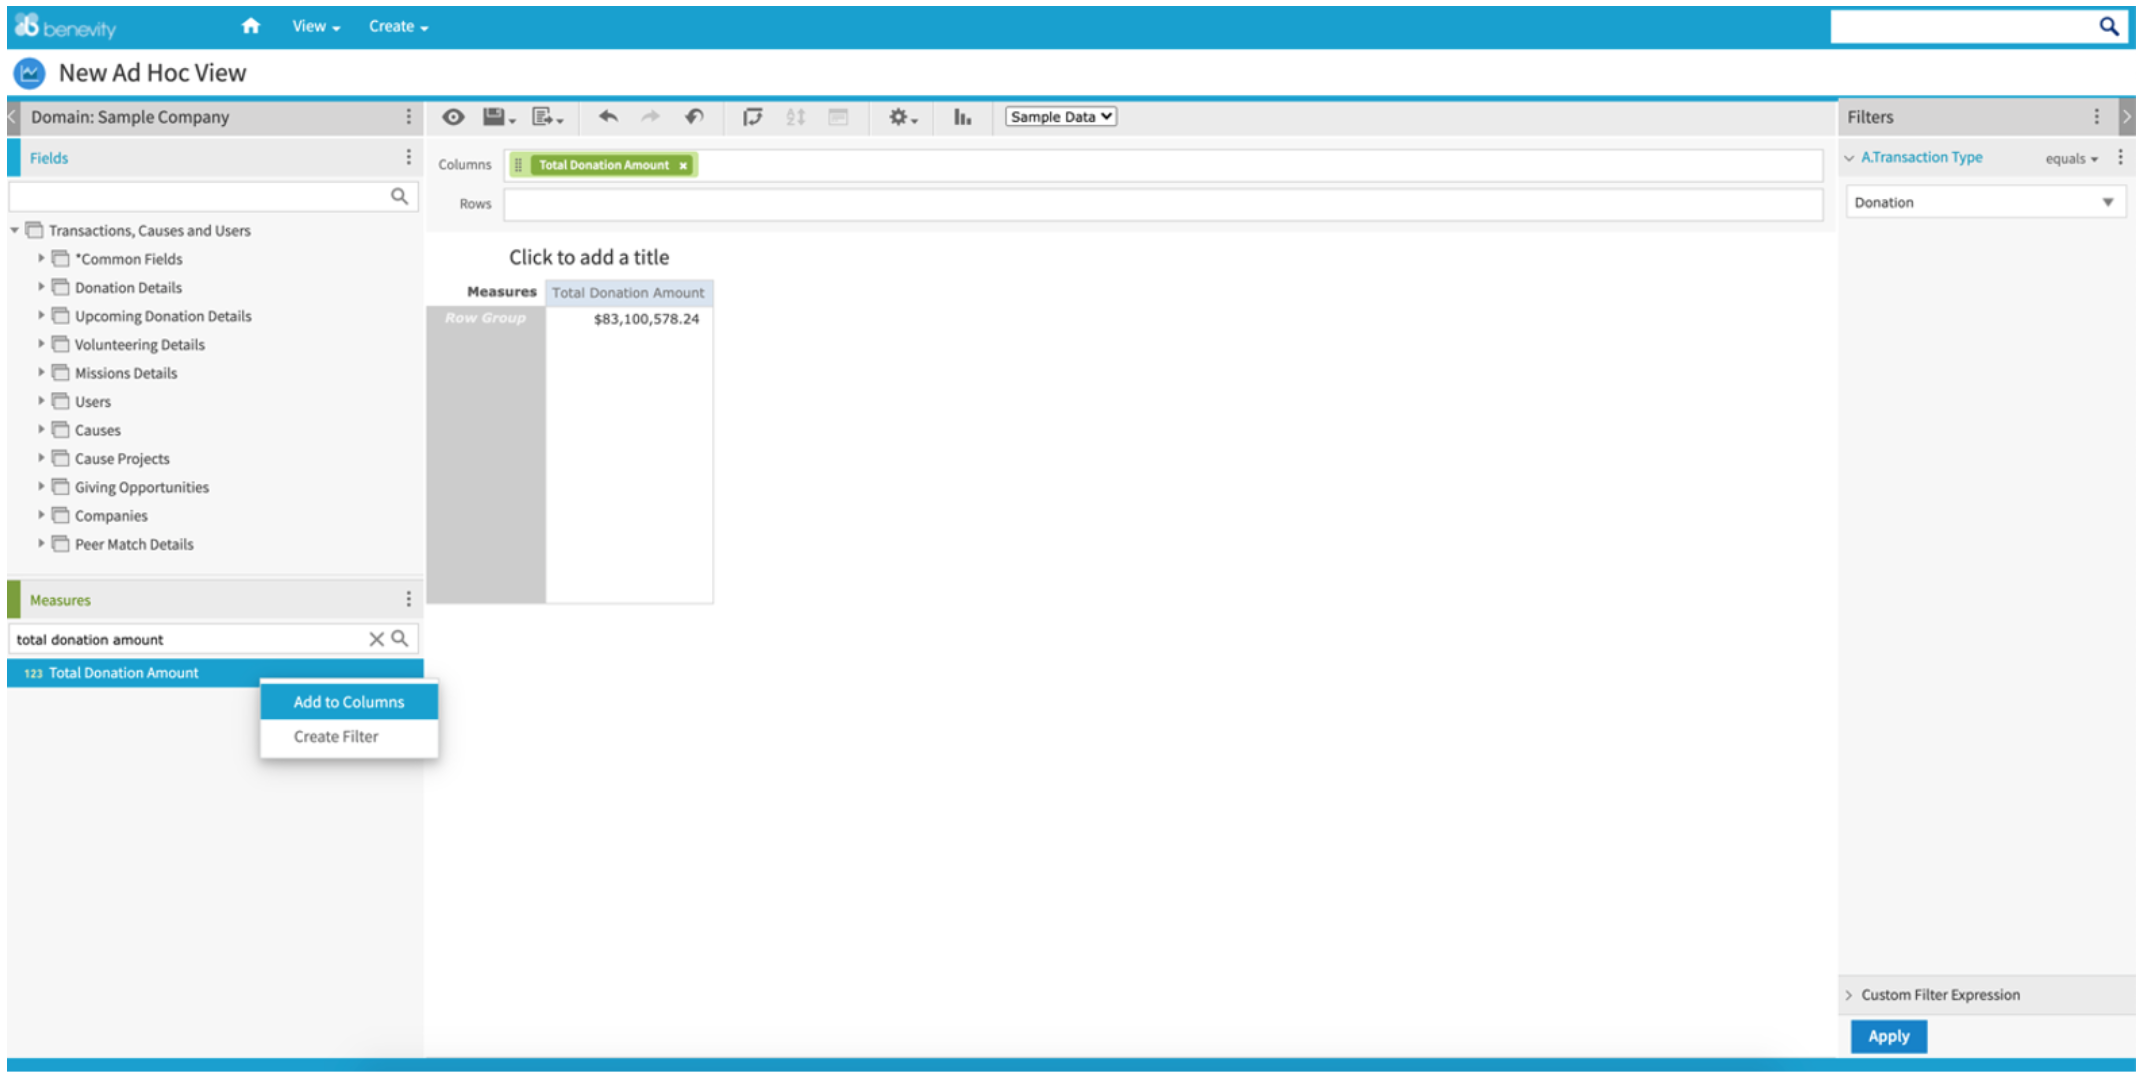Click the Measures search magnifier icon
2144x1080 pixels.
[400, 638]
